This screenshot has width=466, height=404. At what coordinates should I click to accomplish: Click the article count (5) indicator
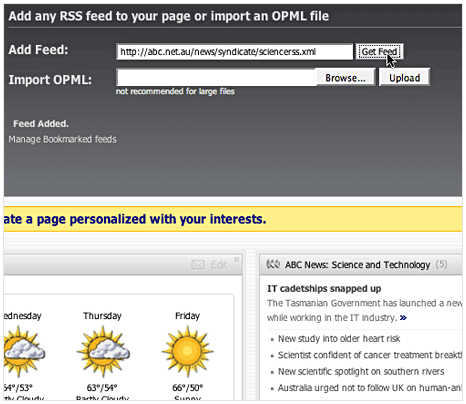441,265
